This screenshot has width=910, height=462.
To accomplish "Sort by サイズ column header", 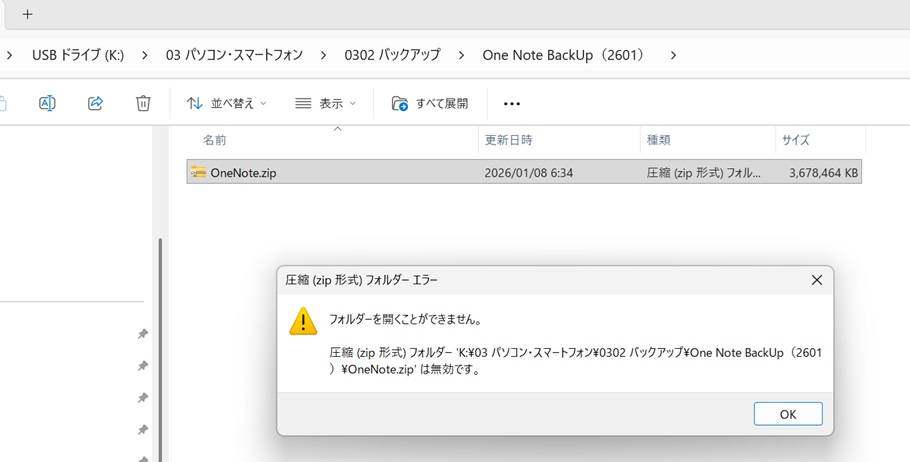I will [x=796, y=140].
